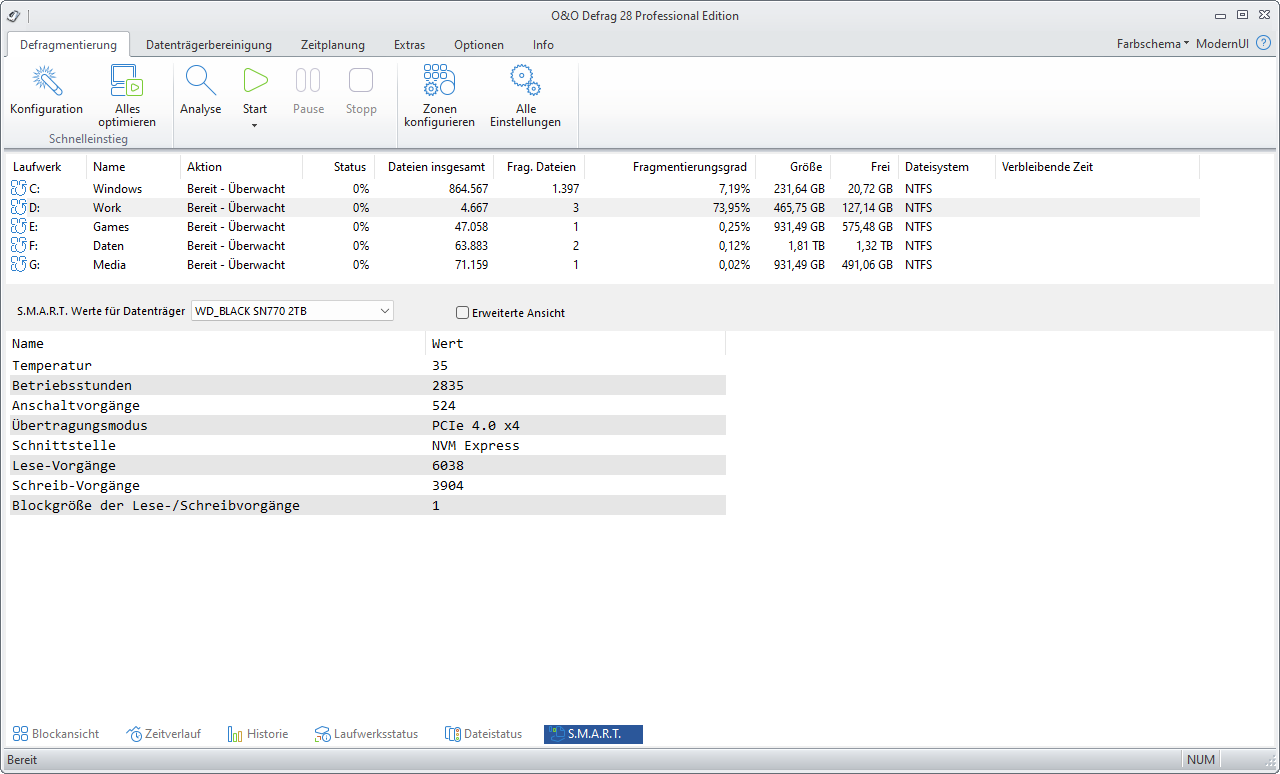This screenshot has height=774, width=1280.
Task: Click the Pause icon in ribbon
Action: pos(308,81)
